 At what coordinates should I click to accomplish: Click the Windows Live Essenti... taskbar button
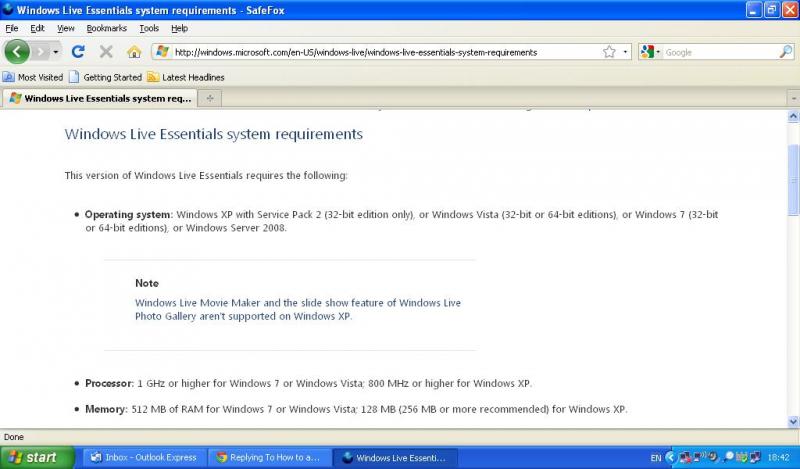coord(395,457)
